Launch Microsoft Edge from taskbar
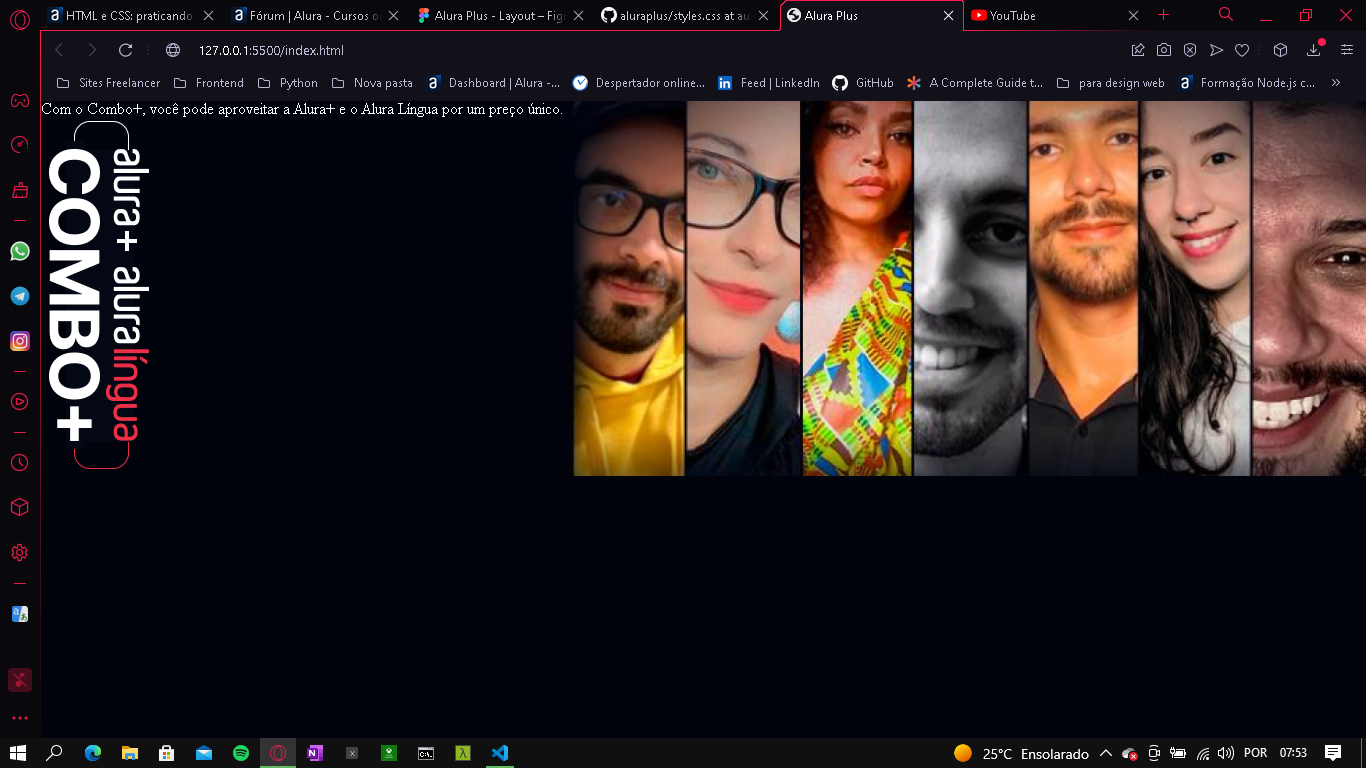The width and height of the screenshot is (1366, 768). pyautogui.click(x=93, y=753)
